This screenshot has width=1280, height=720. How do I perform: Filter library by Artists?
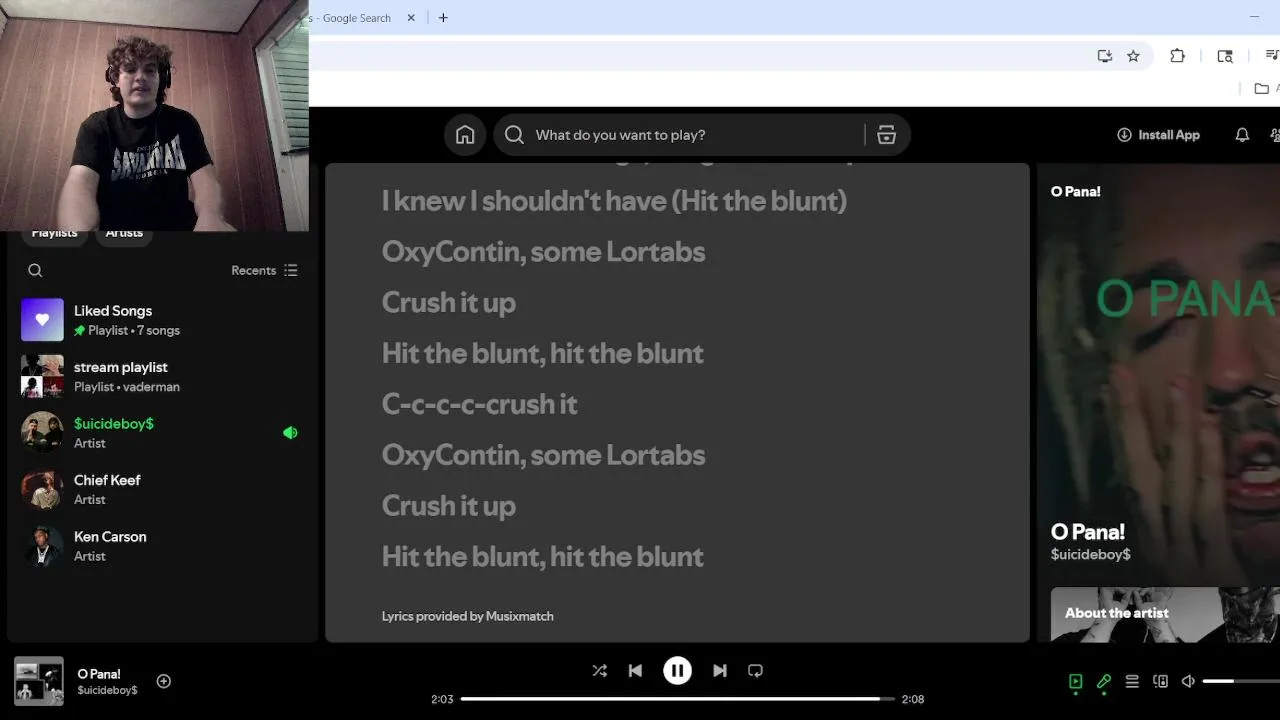124,234
